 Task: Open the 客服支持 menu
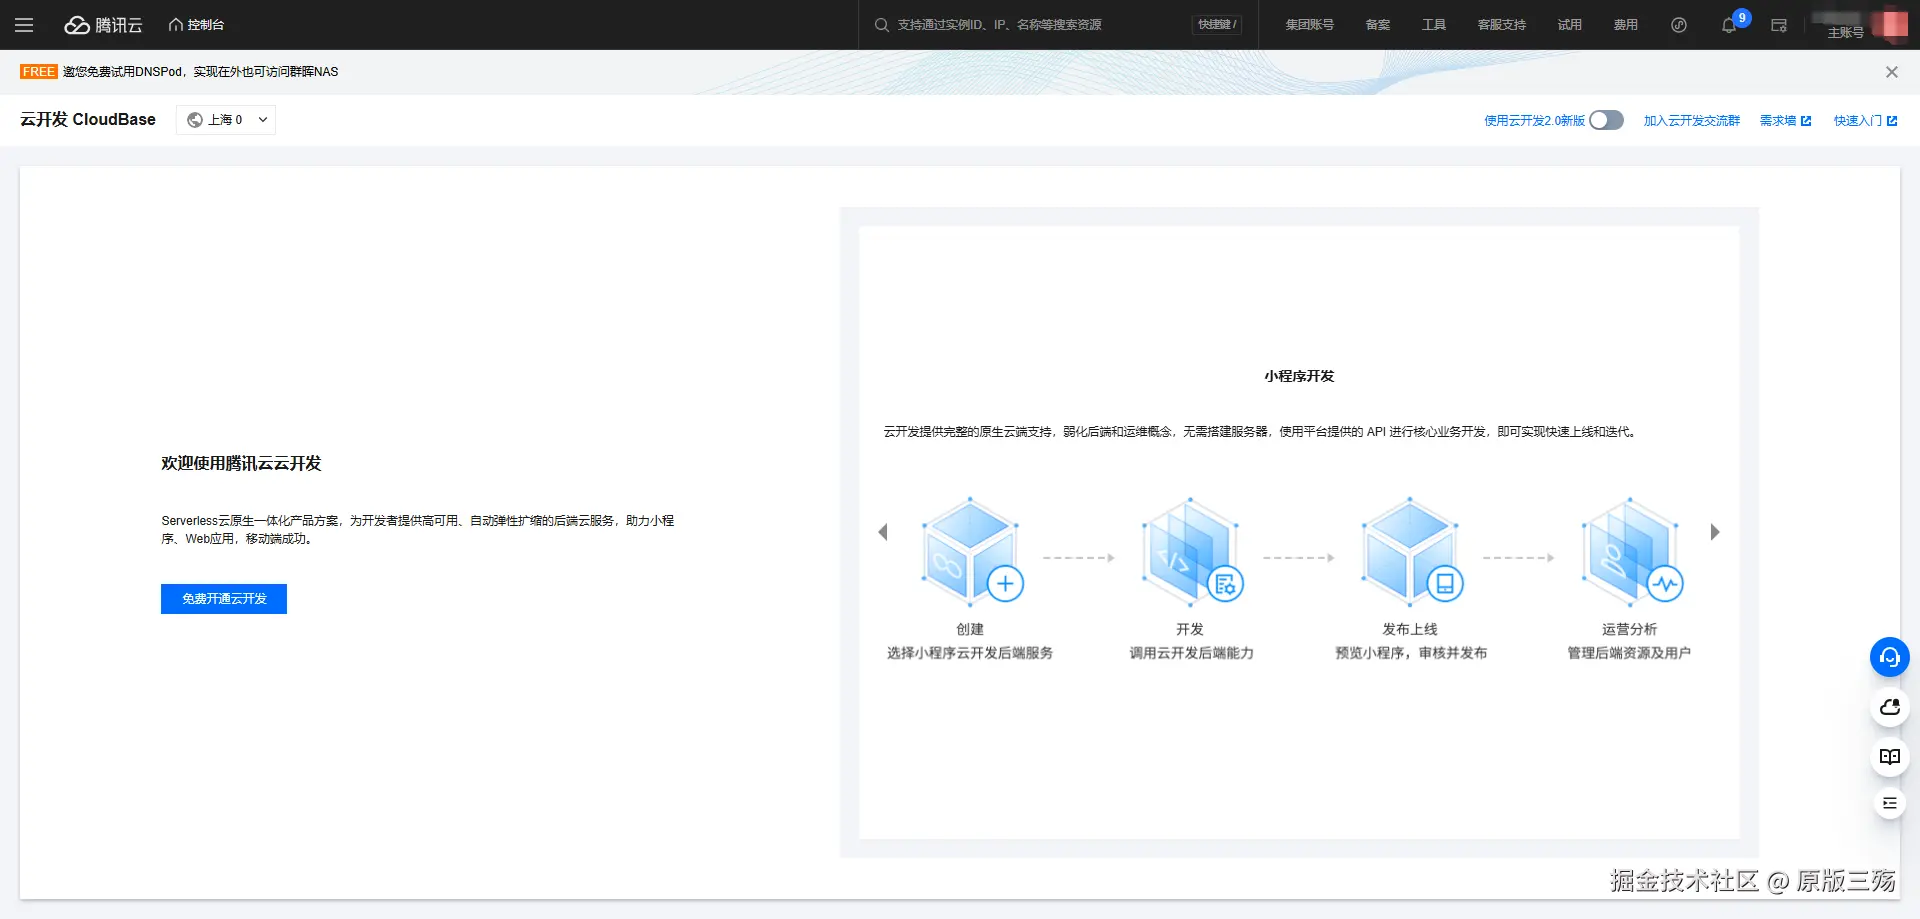1501,25
